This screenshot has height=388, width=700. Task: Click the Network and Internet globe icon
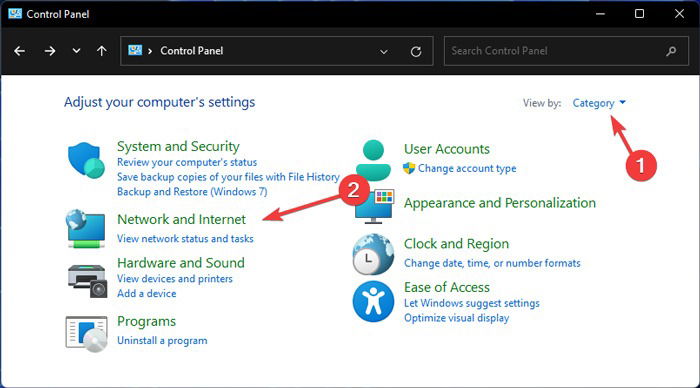click(86, 229)
